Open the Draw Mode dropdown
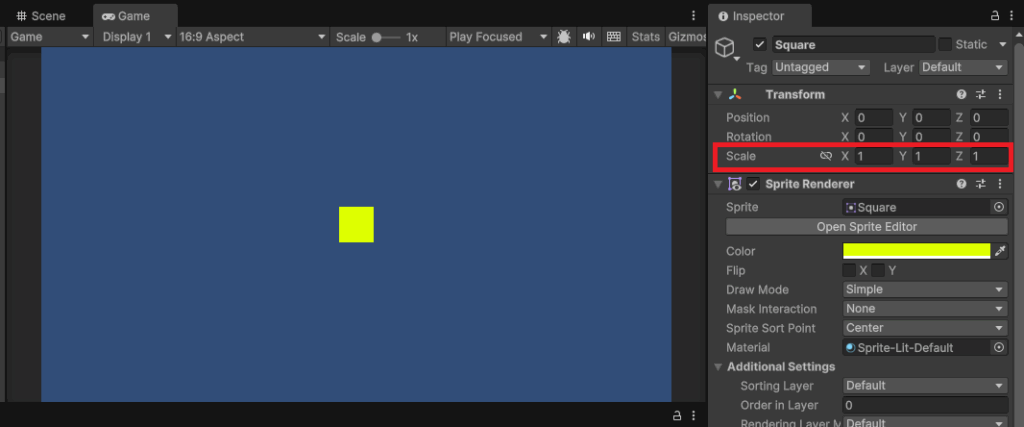The height and width of the screenshot is (427, 1024). (925, 290)
